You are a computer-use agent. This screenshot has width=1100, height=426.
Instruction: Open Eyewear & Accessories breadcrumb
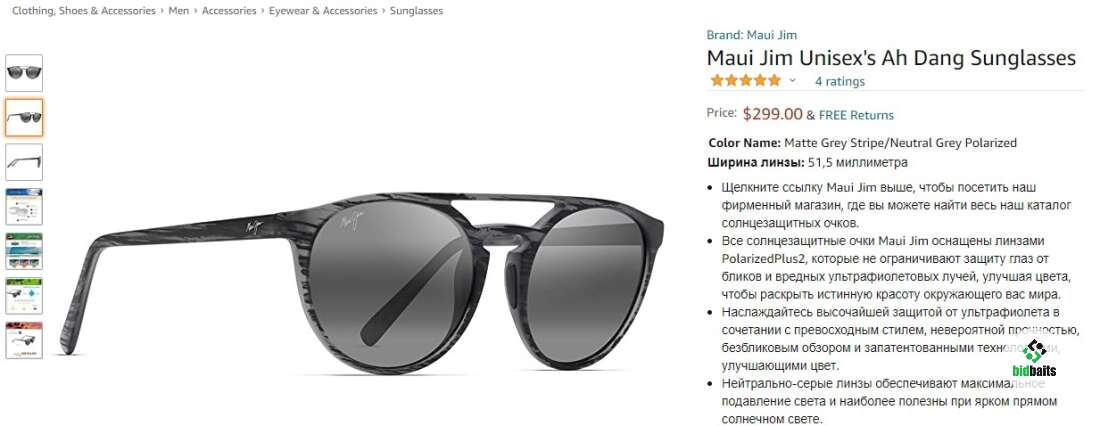tap(323, 11)
